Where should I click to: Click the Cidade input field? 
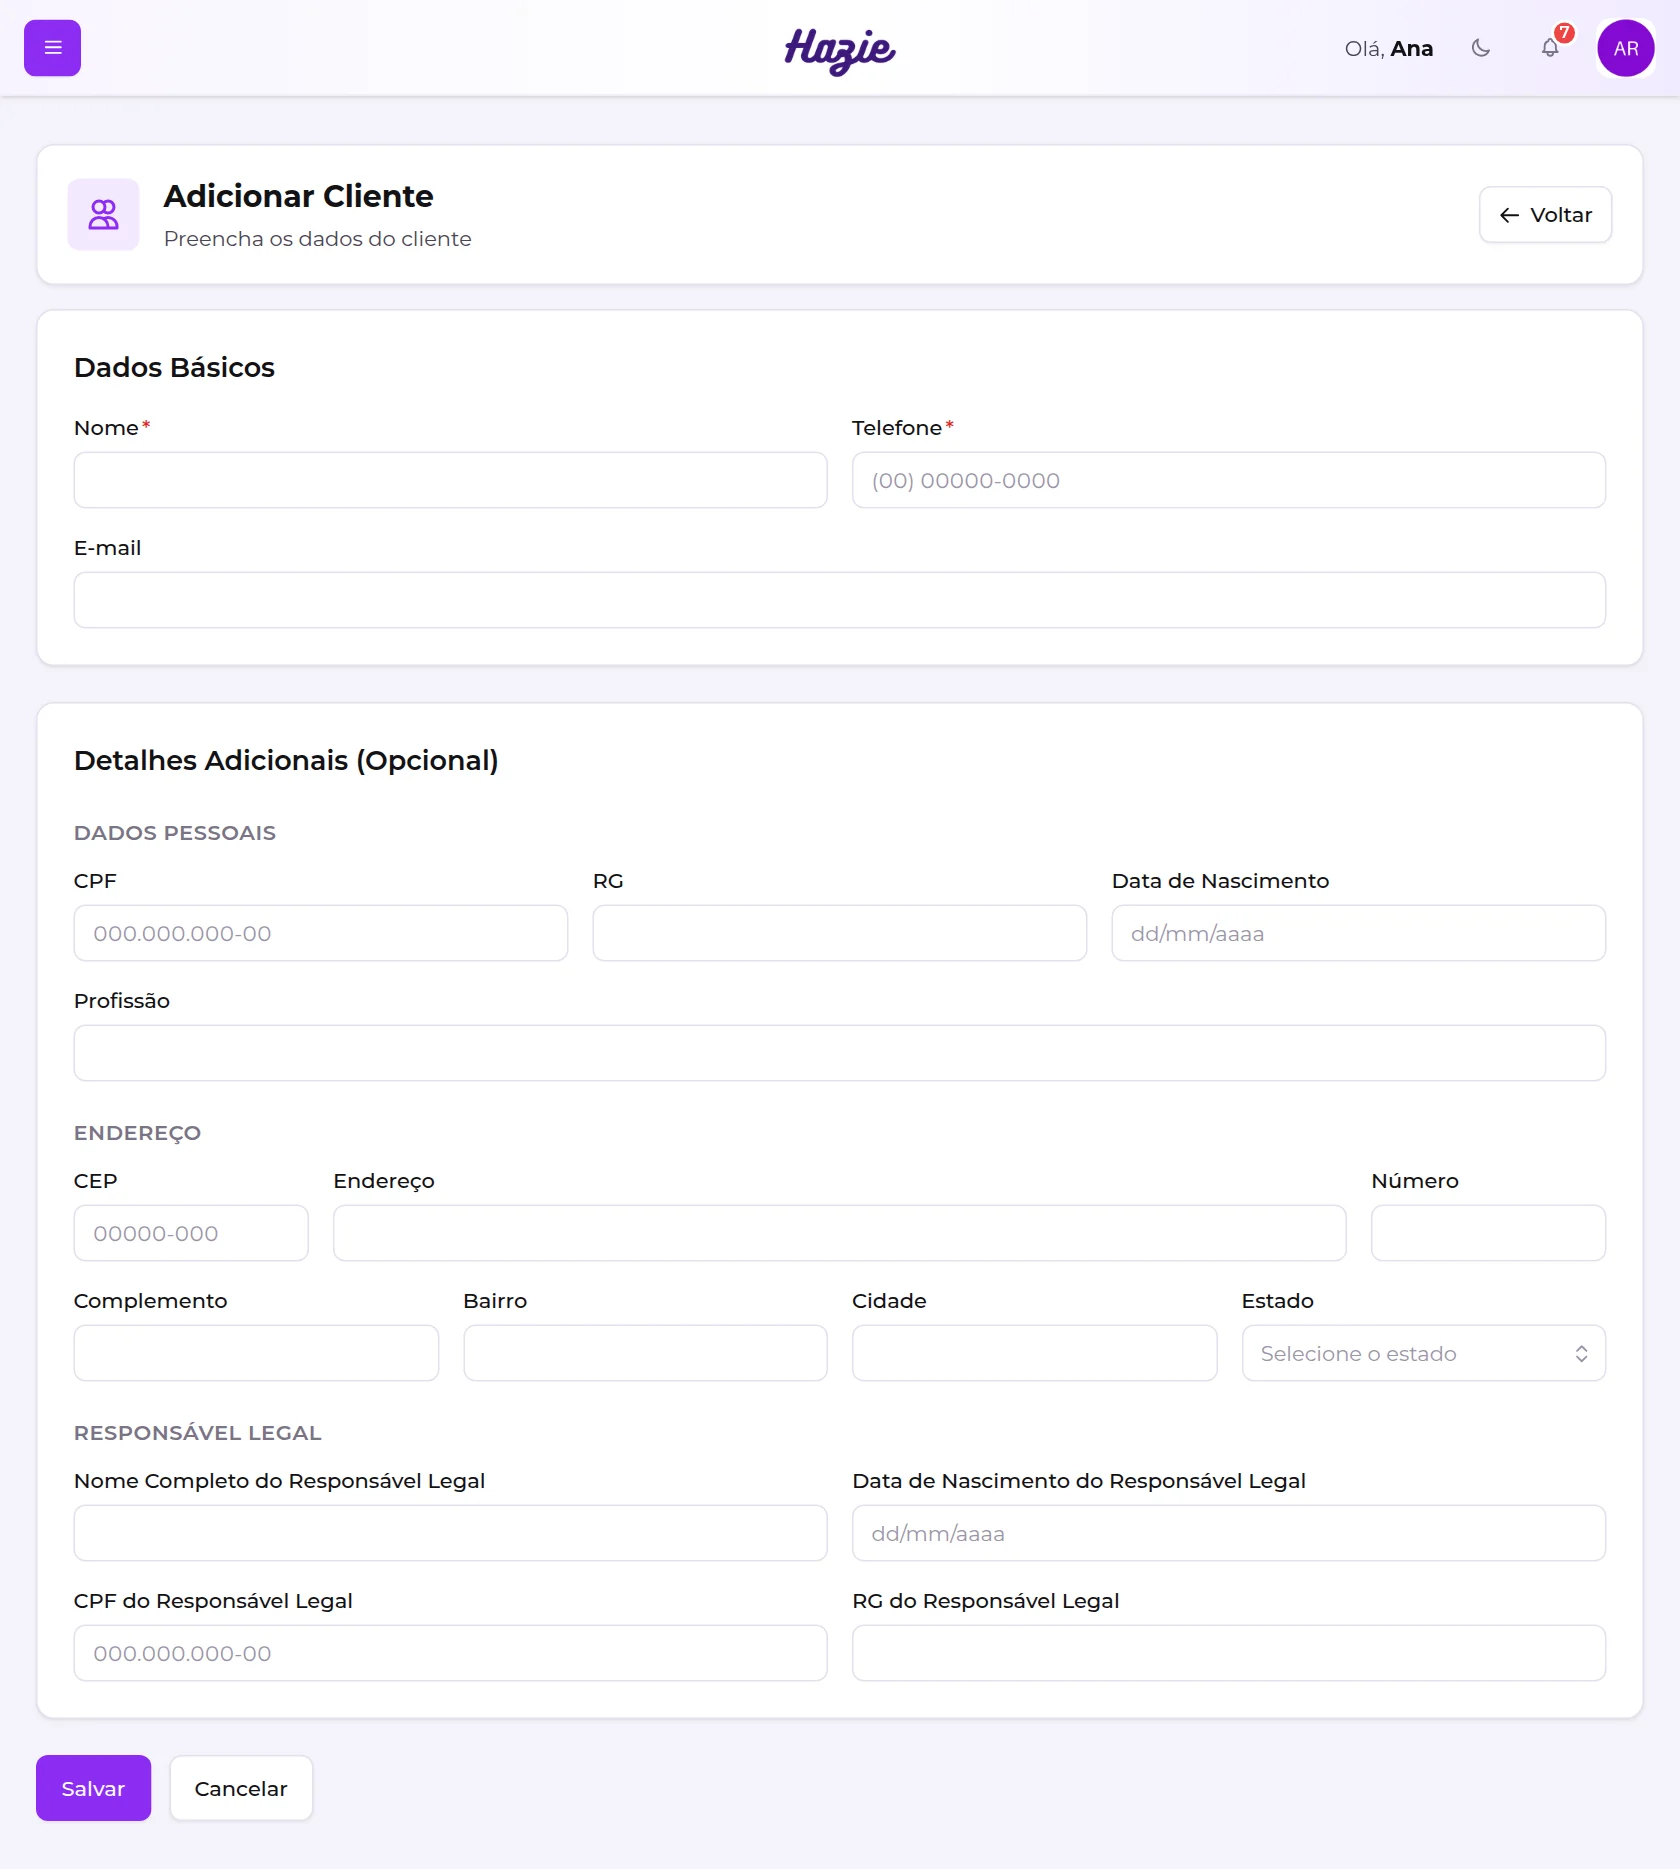[1034, 1353]
